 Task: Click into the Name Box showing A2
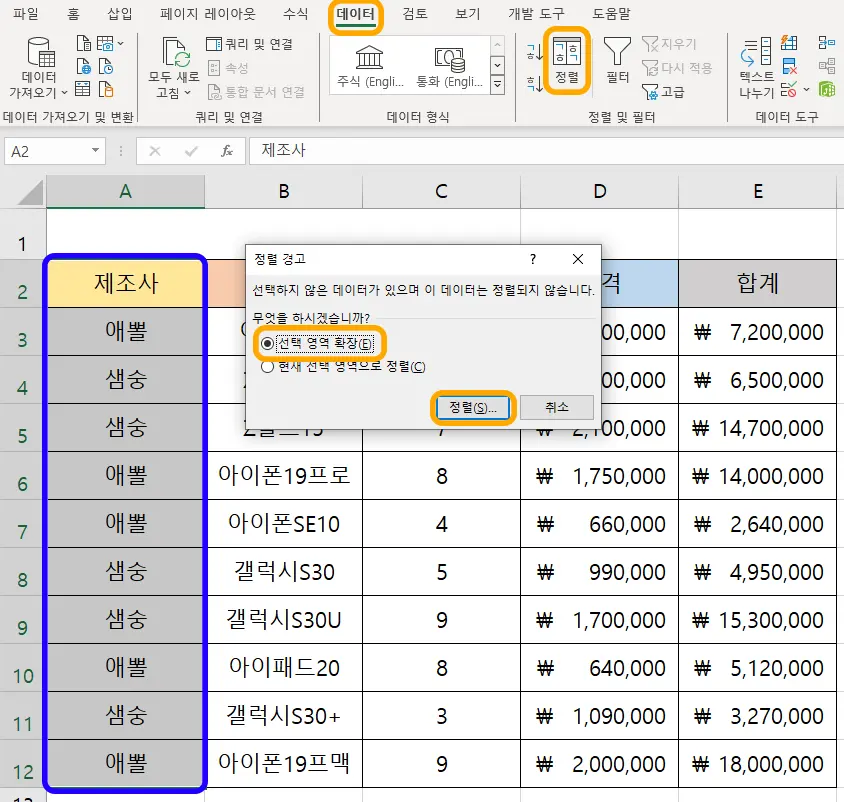point(47,151)
